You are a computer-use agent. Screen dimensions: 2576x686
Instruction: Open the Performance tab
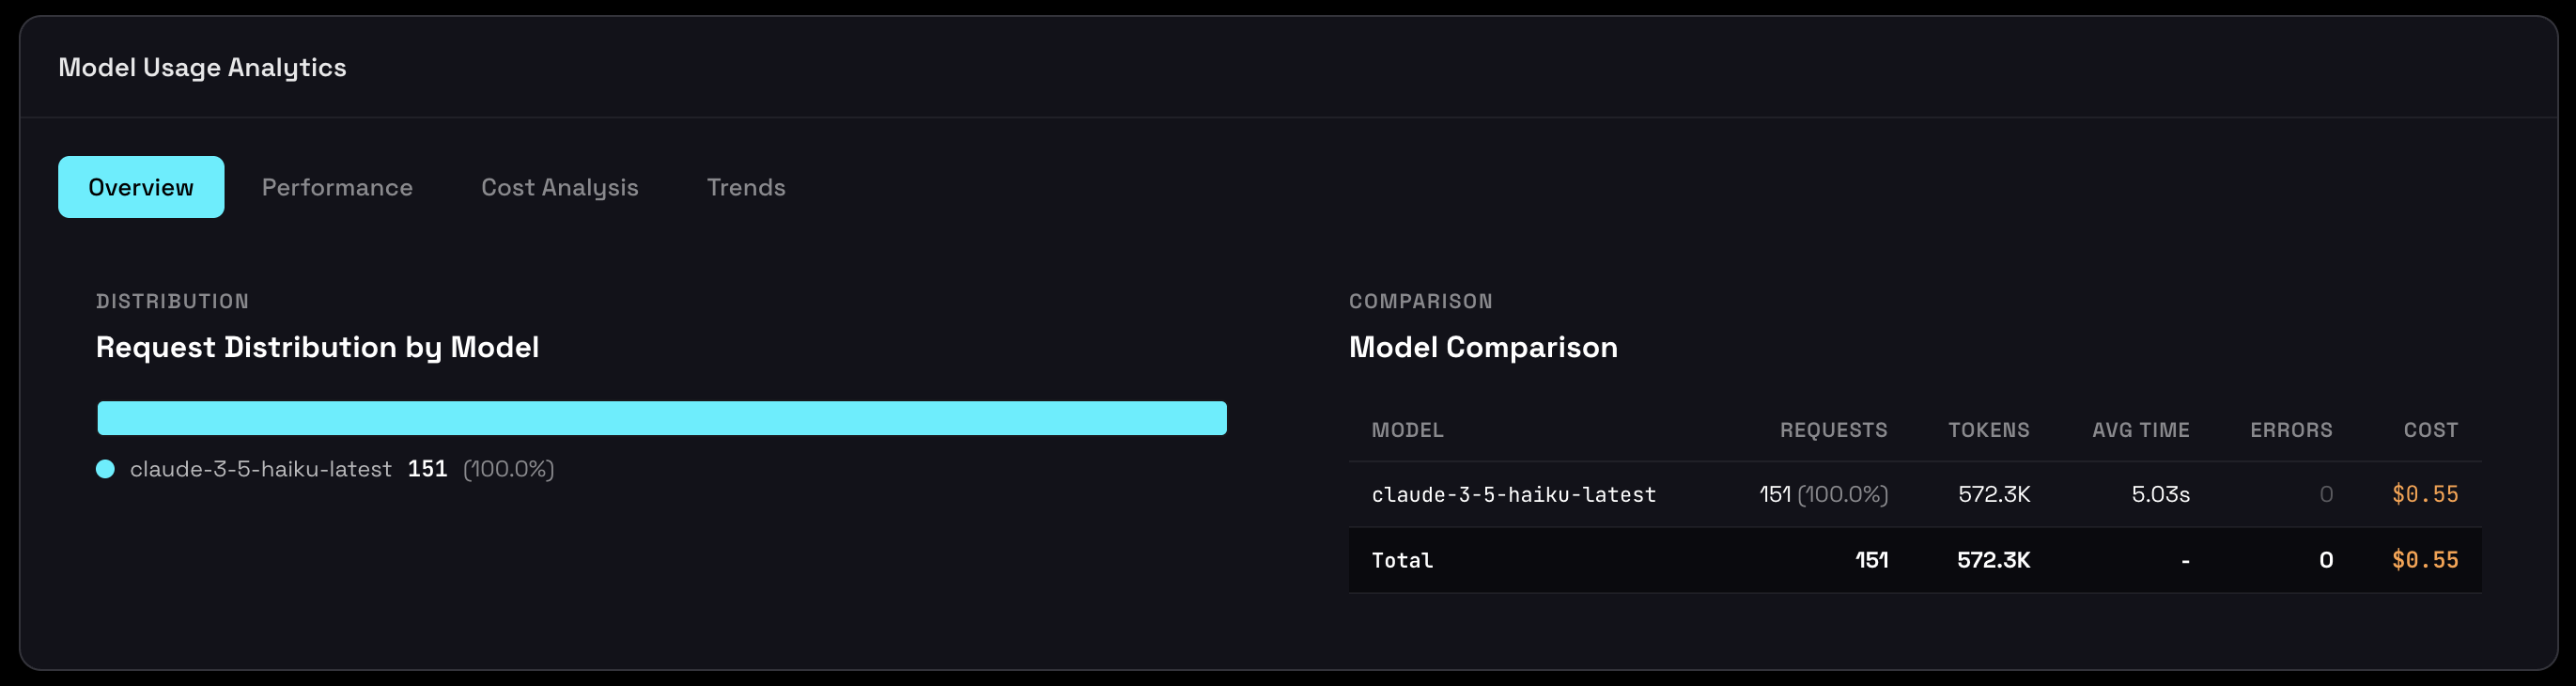coord(337,187)
